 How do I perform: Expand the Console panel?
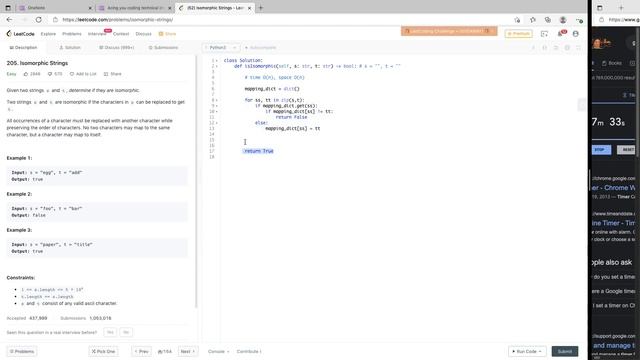pyautogui.click(x=218, y=351)
